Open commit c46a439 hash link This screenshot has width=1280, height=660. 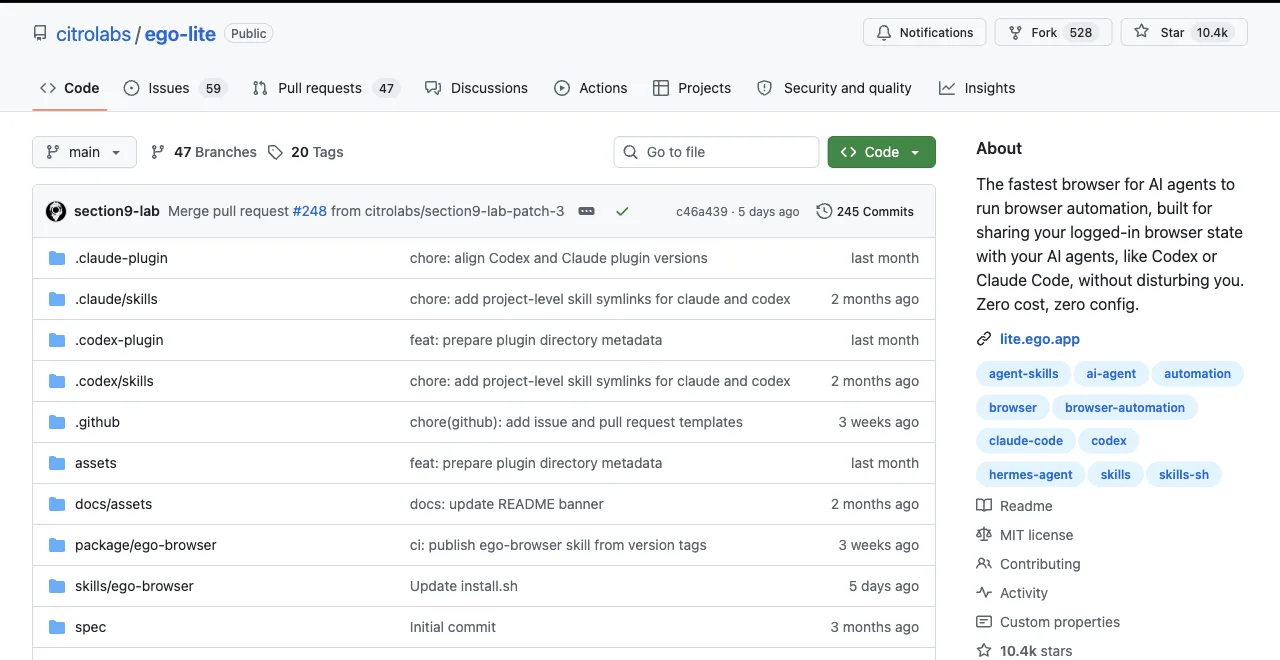coord(700,211)
